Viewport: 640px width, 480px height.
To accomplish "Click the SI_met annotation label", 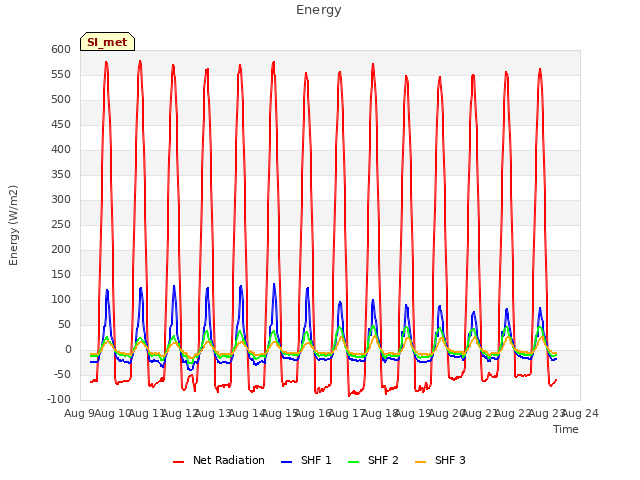I will tap(107, 42).
